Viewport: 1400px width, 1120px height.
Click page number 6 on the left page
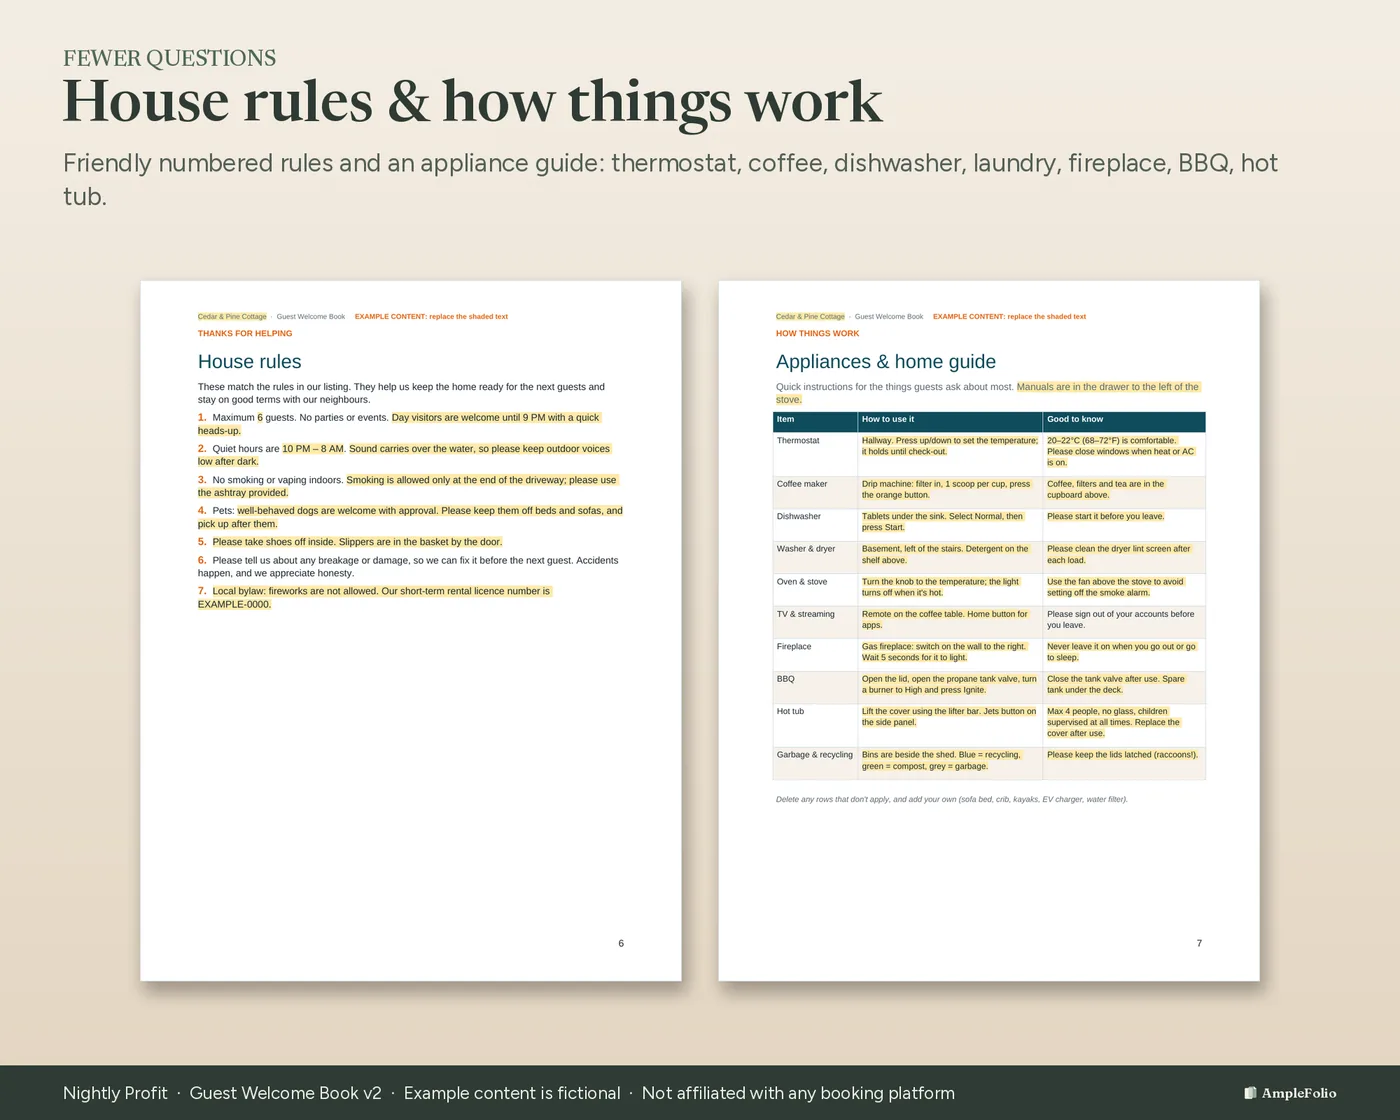pos(621,944)
